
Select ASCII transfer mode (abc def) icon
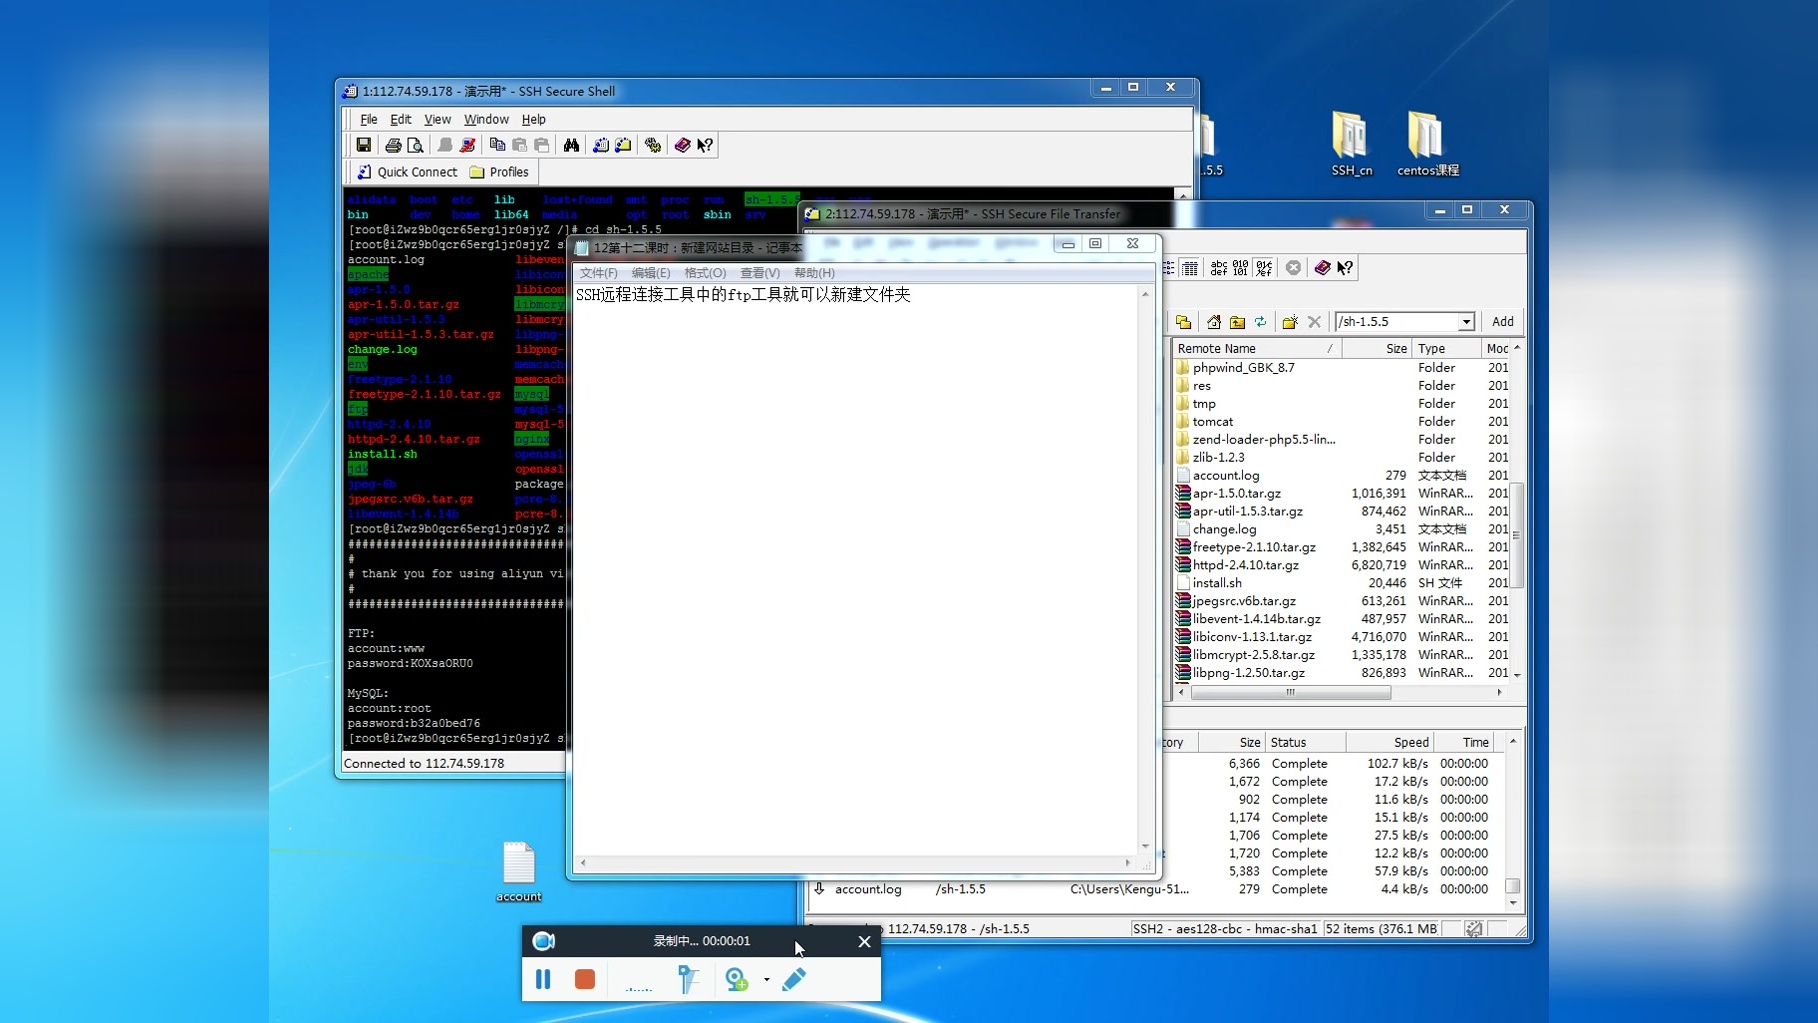(x=1218, y=268)
